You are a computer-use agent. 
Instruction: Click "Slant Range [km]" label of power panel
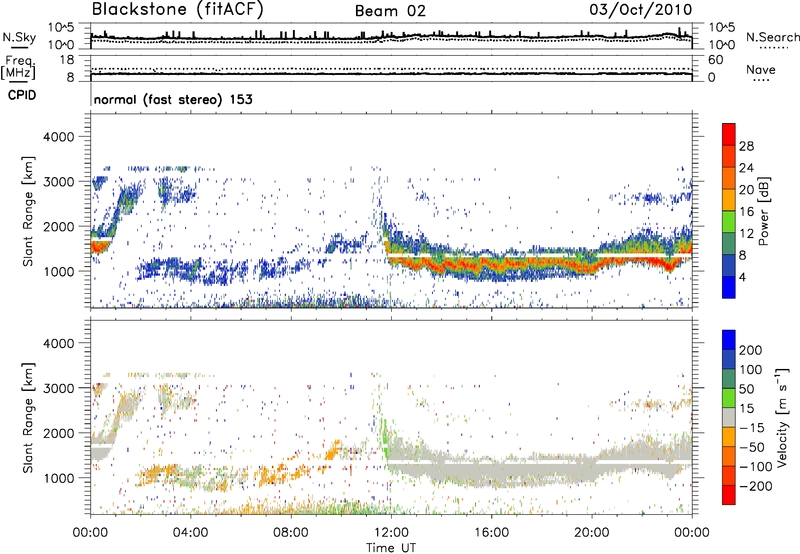[x=28, y=211]
